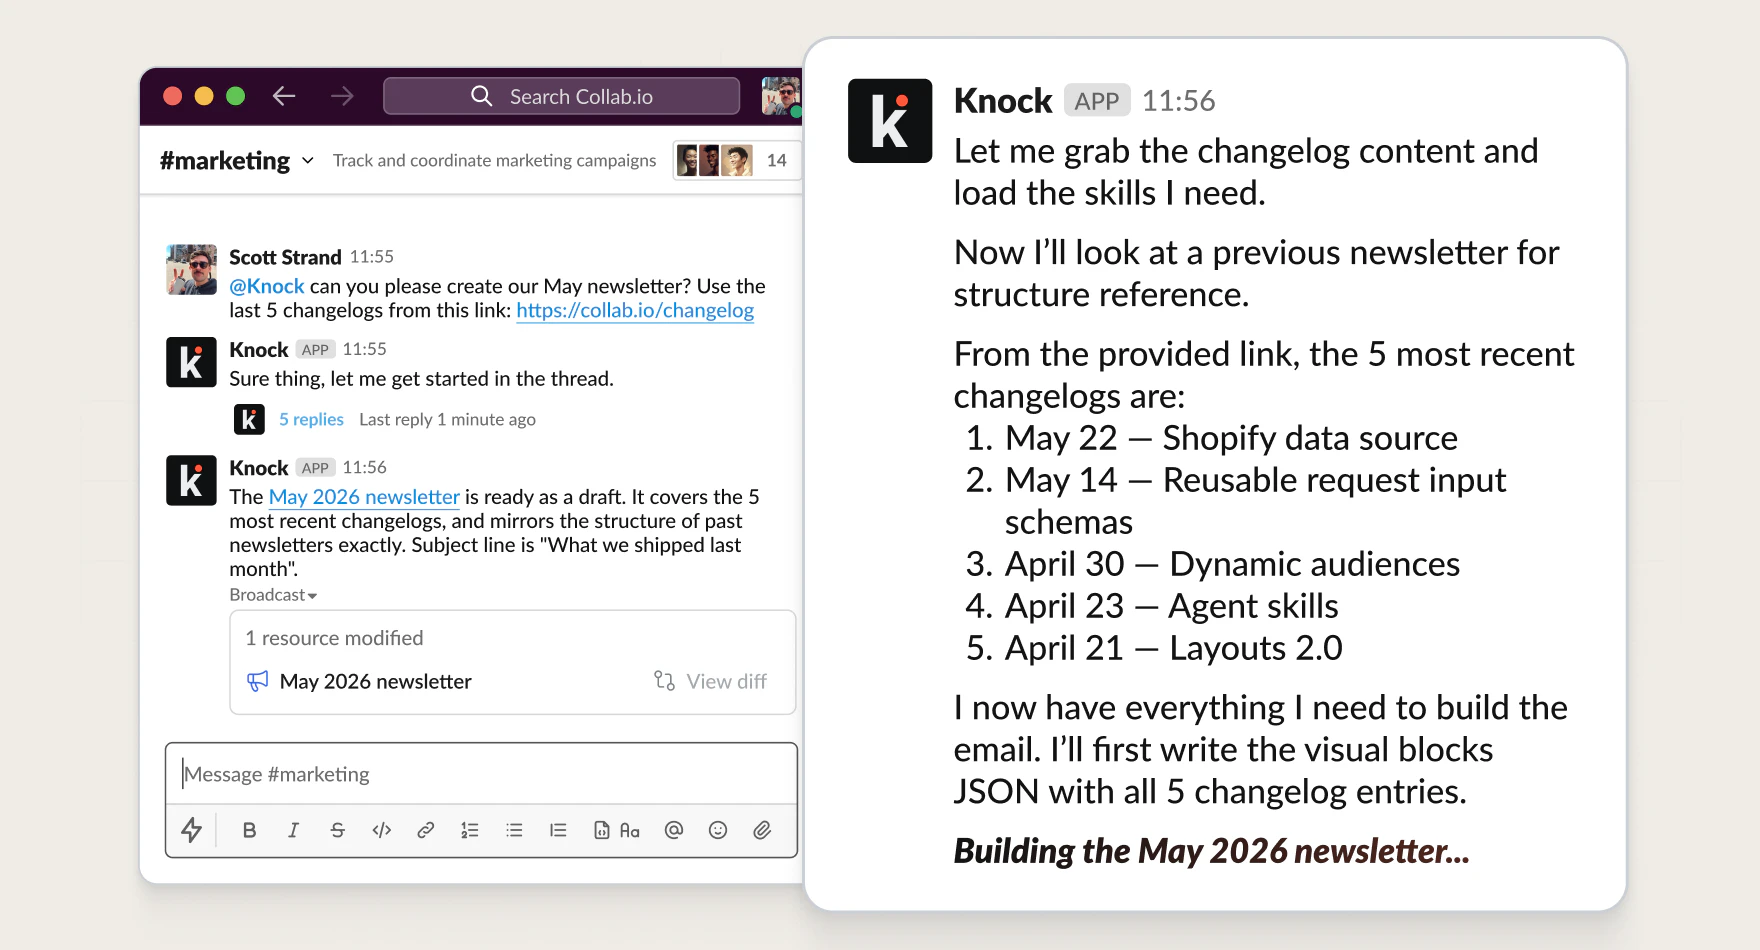Click Scott Strand's 11:55 timestamp
This screenshot has height=950, width=1760.
coord(372,257)
